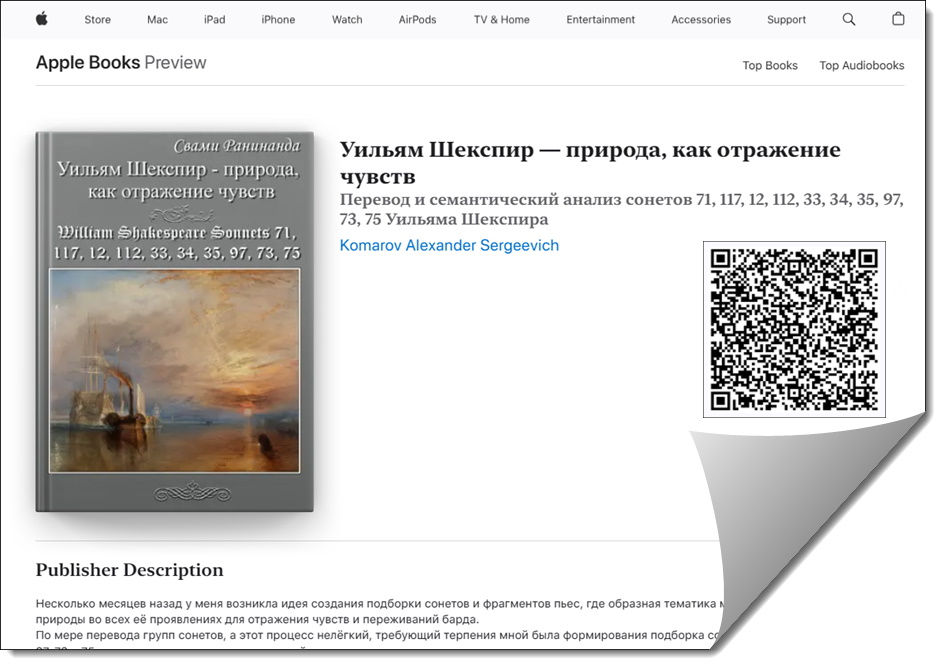
Task: Open the Watch menu item
Action: [347, 20]
